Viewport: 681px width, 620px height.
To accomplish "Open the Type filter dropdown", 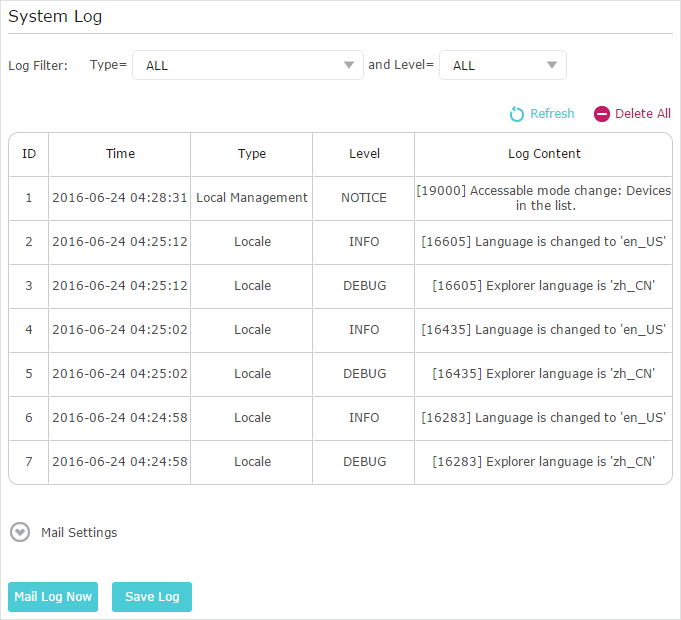I will point(248,65).
